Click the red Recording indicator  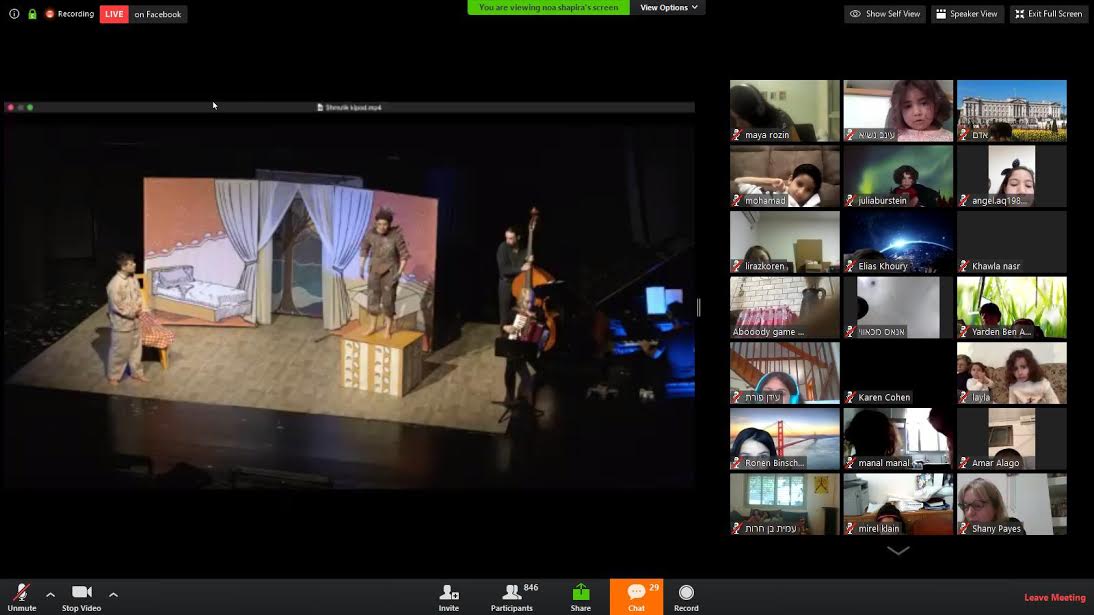(x=69, y=14)
